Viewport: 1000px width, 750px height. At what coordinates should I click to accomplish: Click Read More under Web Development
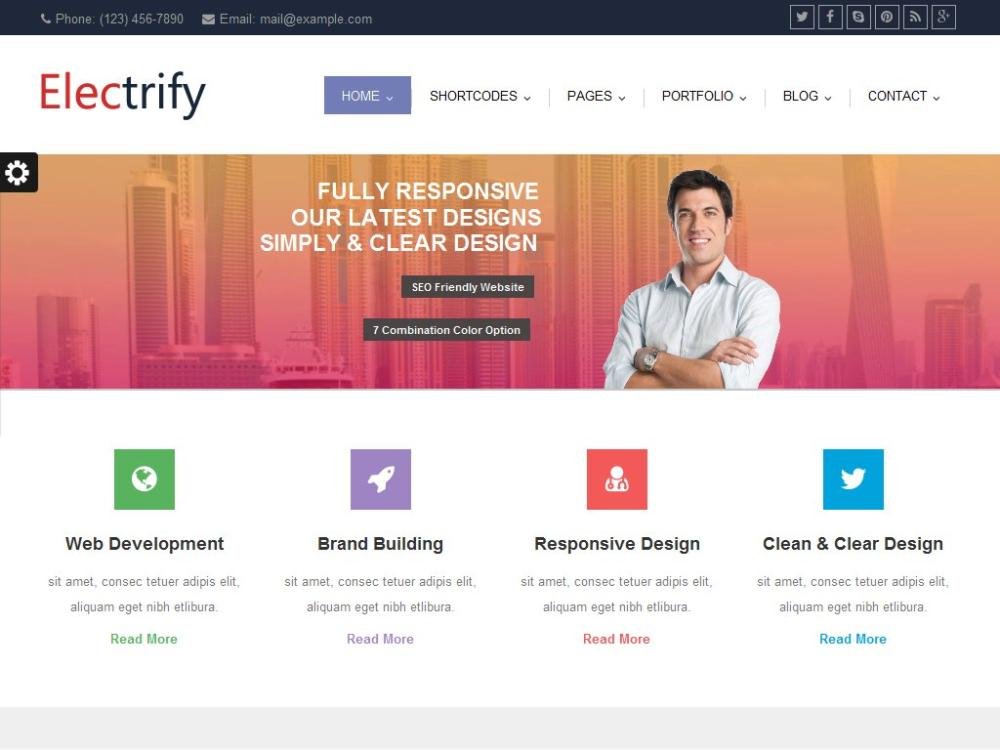tap(144, 639)
